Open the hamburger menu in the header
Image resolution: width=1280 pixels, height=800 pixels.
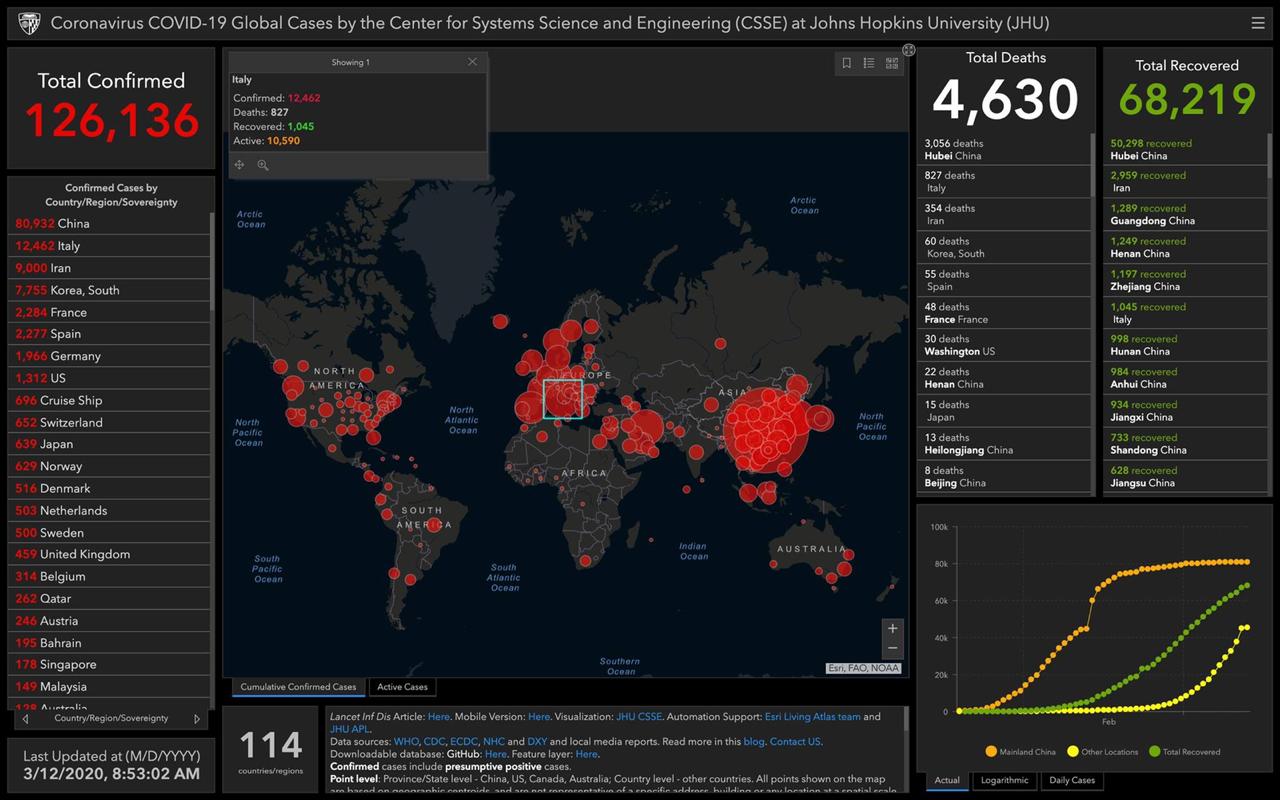coord(1257,23)
